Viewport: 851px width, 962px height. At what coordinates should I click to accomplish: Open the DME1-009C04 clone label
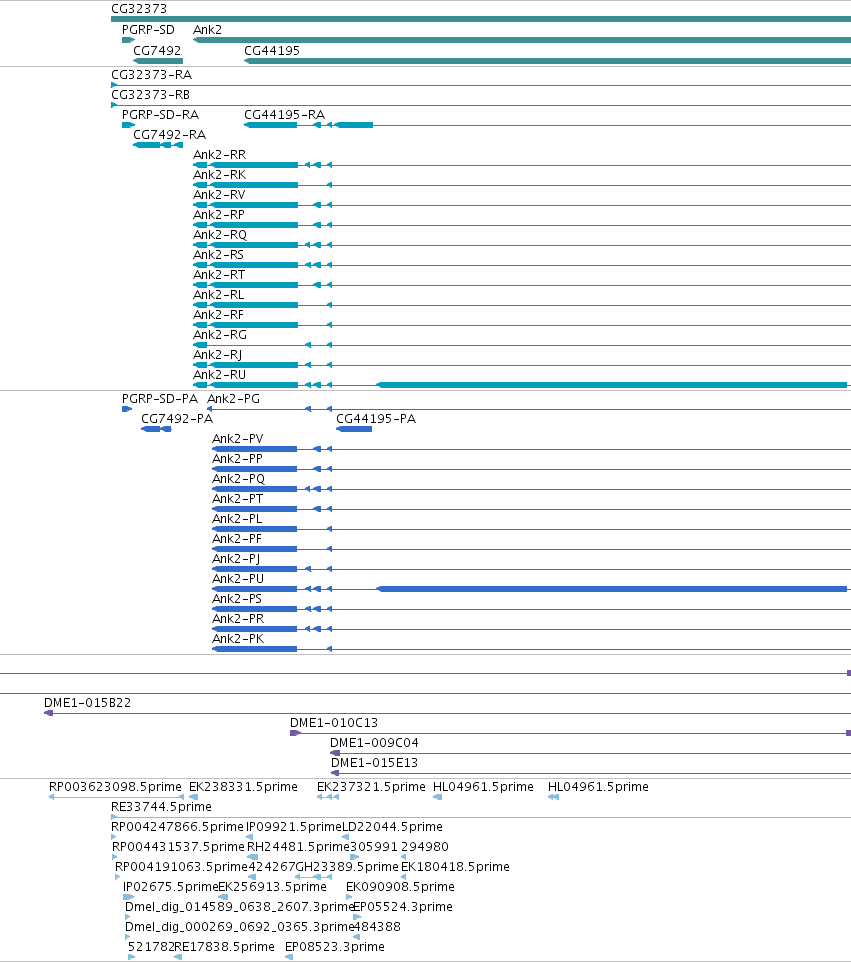point(374,742)
